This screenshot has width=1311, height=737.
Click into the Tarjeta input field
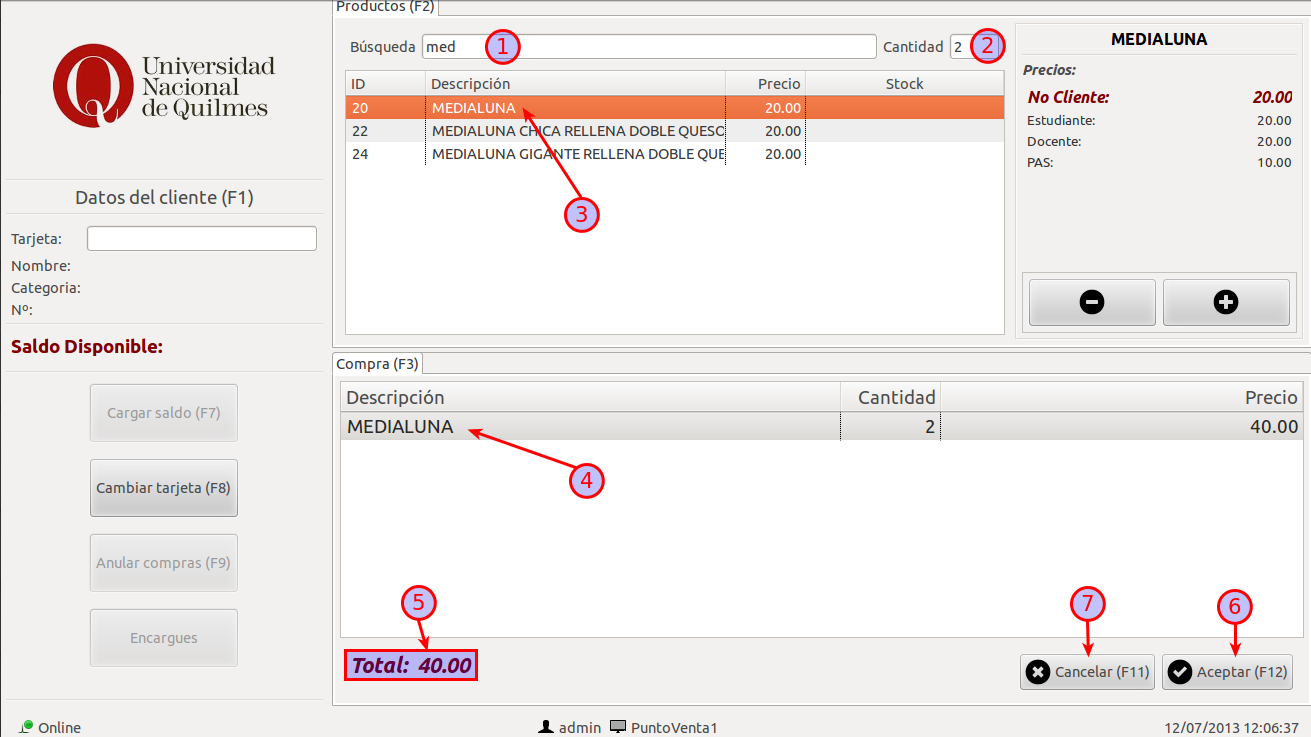pos(202,239)
